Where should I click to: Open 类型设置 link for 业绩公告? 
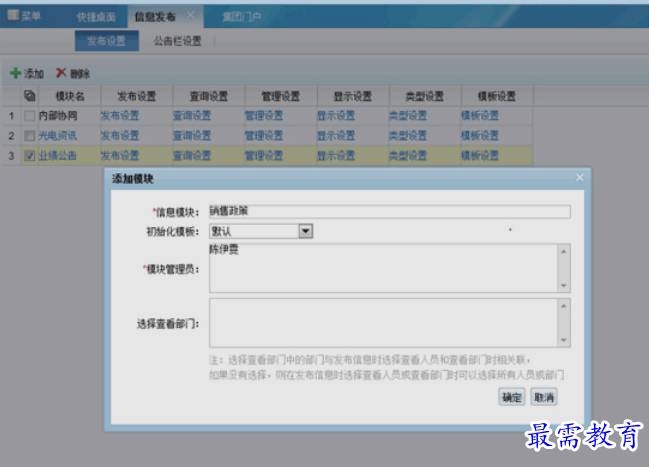point(408,156)
